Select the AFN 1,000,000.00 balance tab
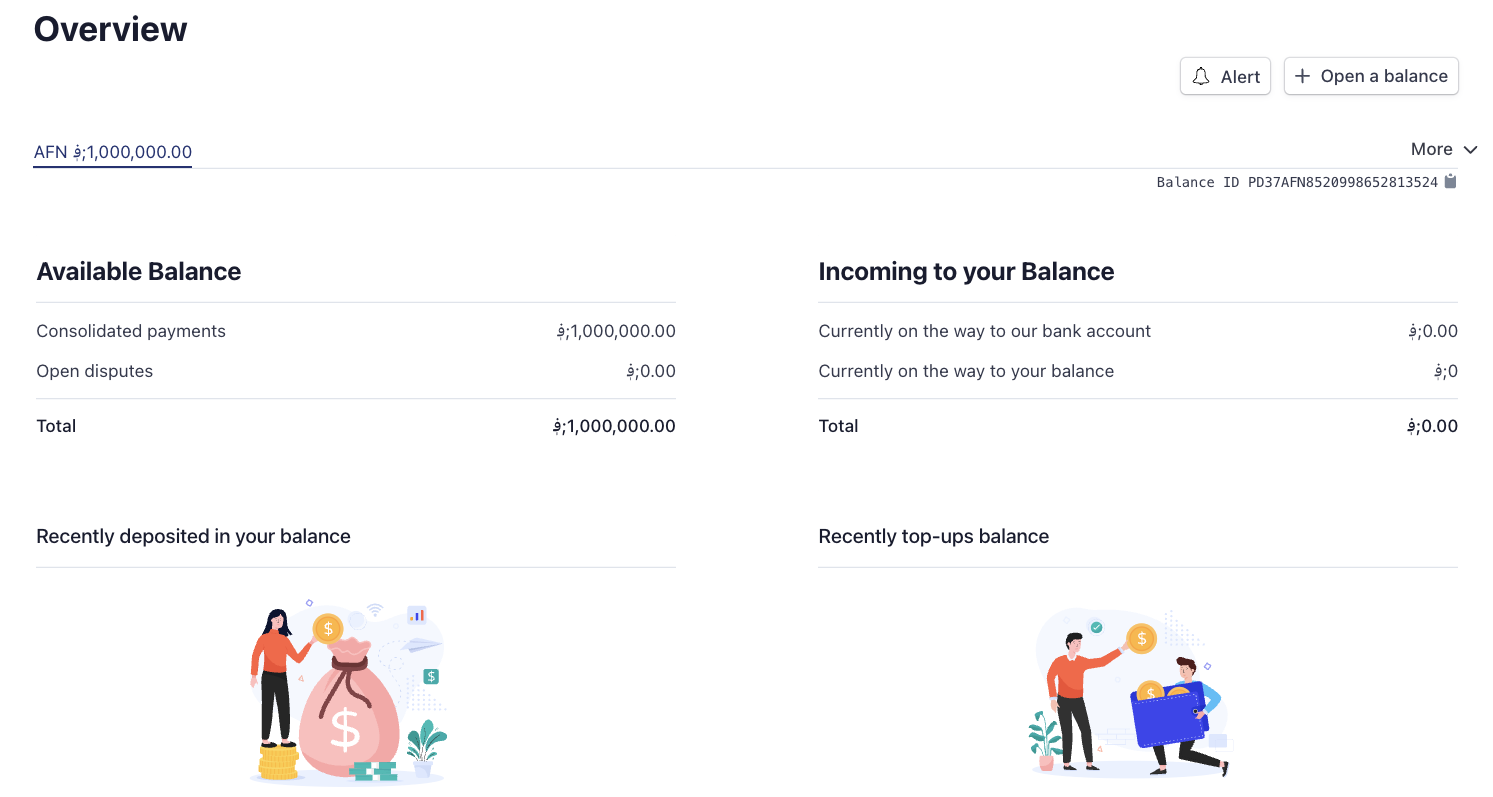This screenshot has height=797, width=1493. [113, 152]
